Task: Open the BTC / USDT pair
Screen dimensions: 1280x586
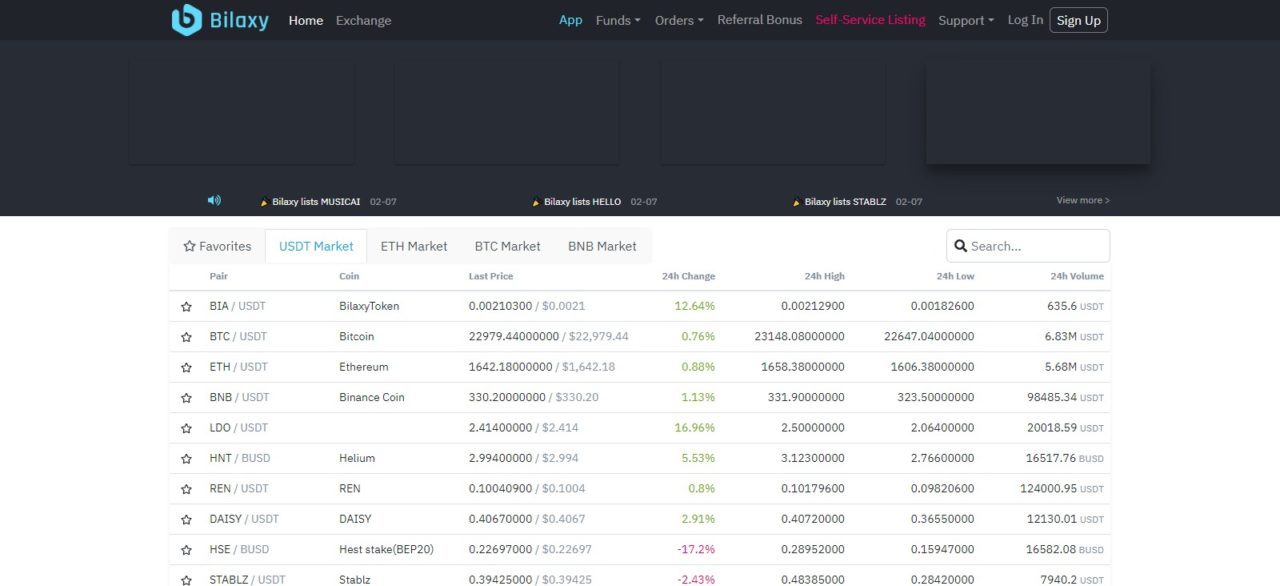Action: pos(238,336)
